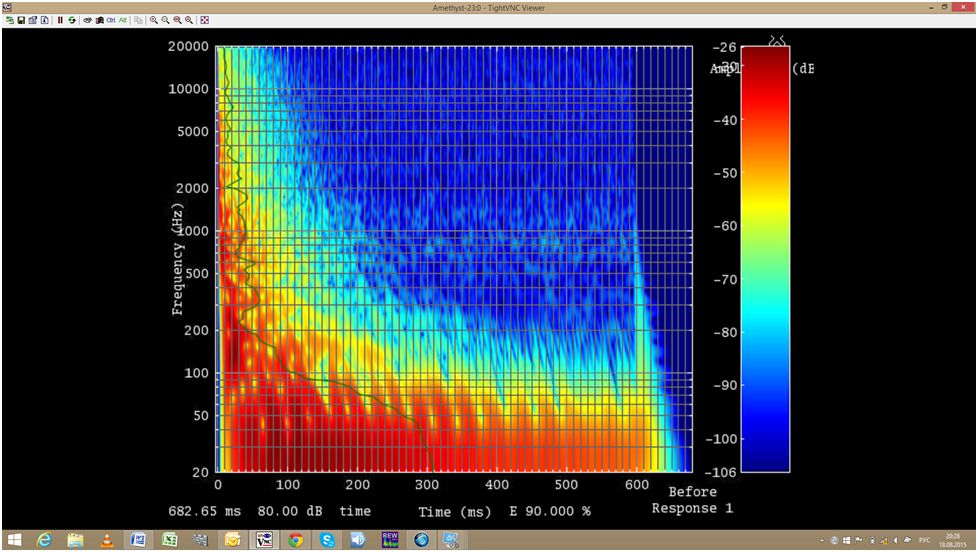
Task: Click the amplitude color scale bar
Action: point(765,259)
